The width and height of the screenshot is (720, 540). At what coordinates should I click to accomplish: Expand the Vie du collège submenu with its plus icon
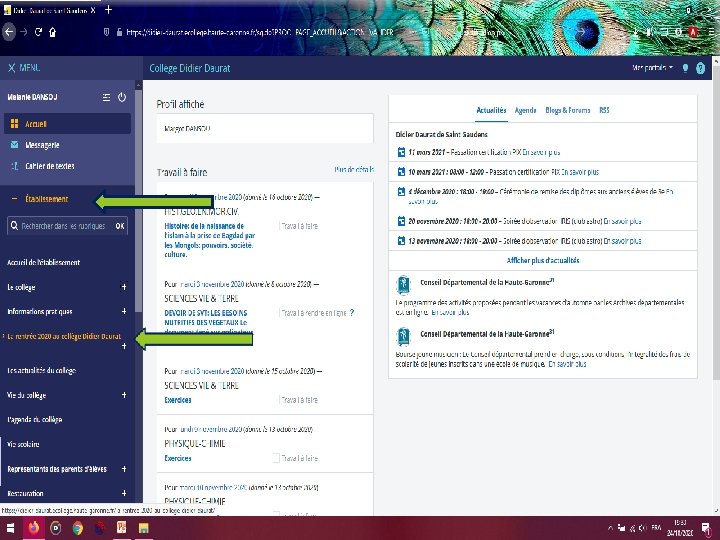[x=124, y=395]
